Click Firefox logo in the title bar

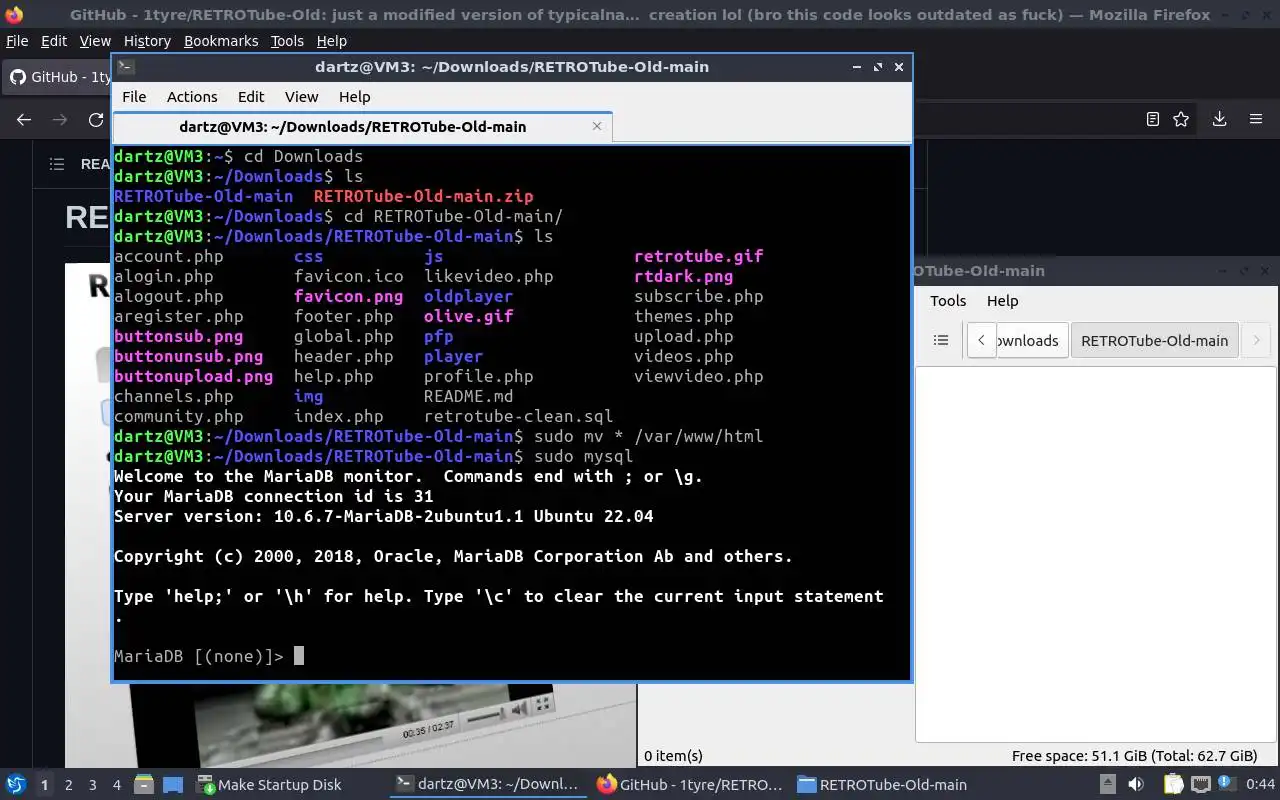pos(13,15)
